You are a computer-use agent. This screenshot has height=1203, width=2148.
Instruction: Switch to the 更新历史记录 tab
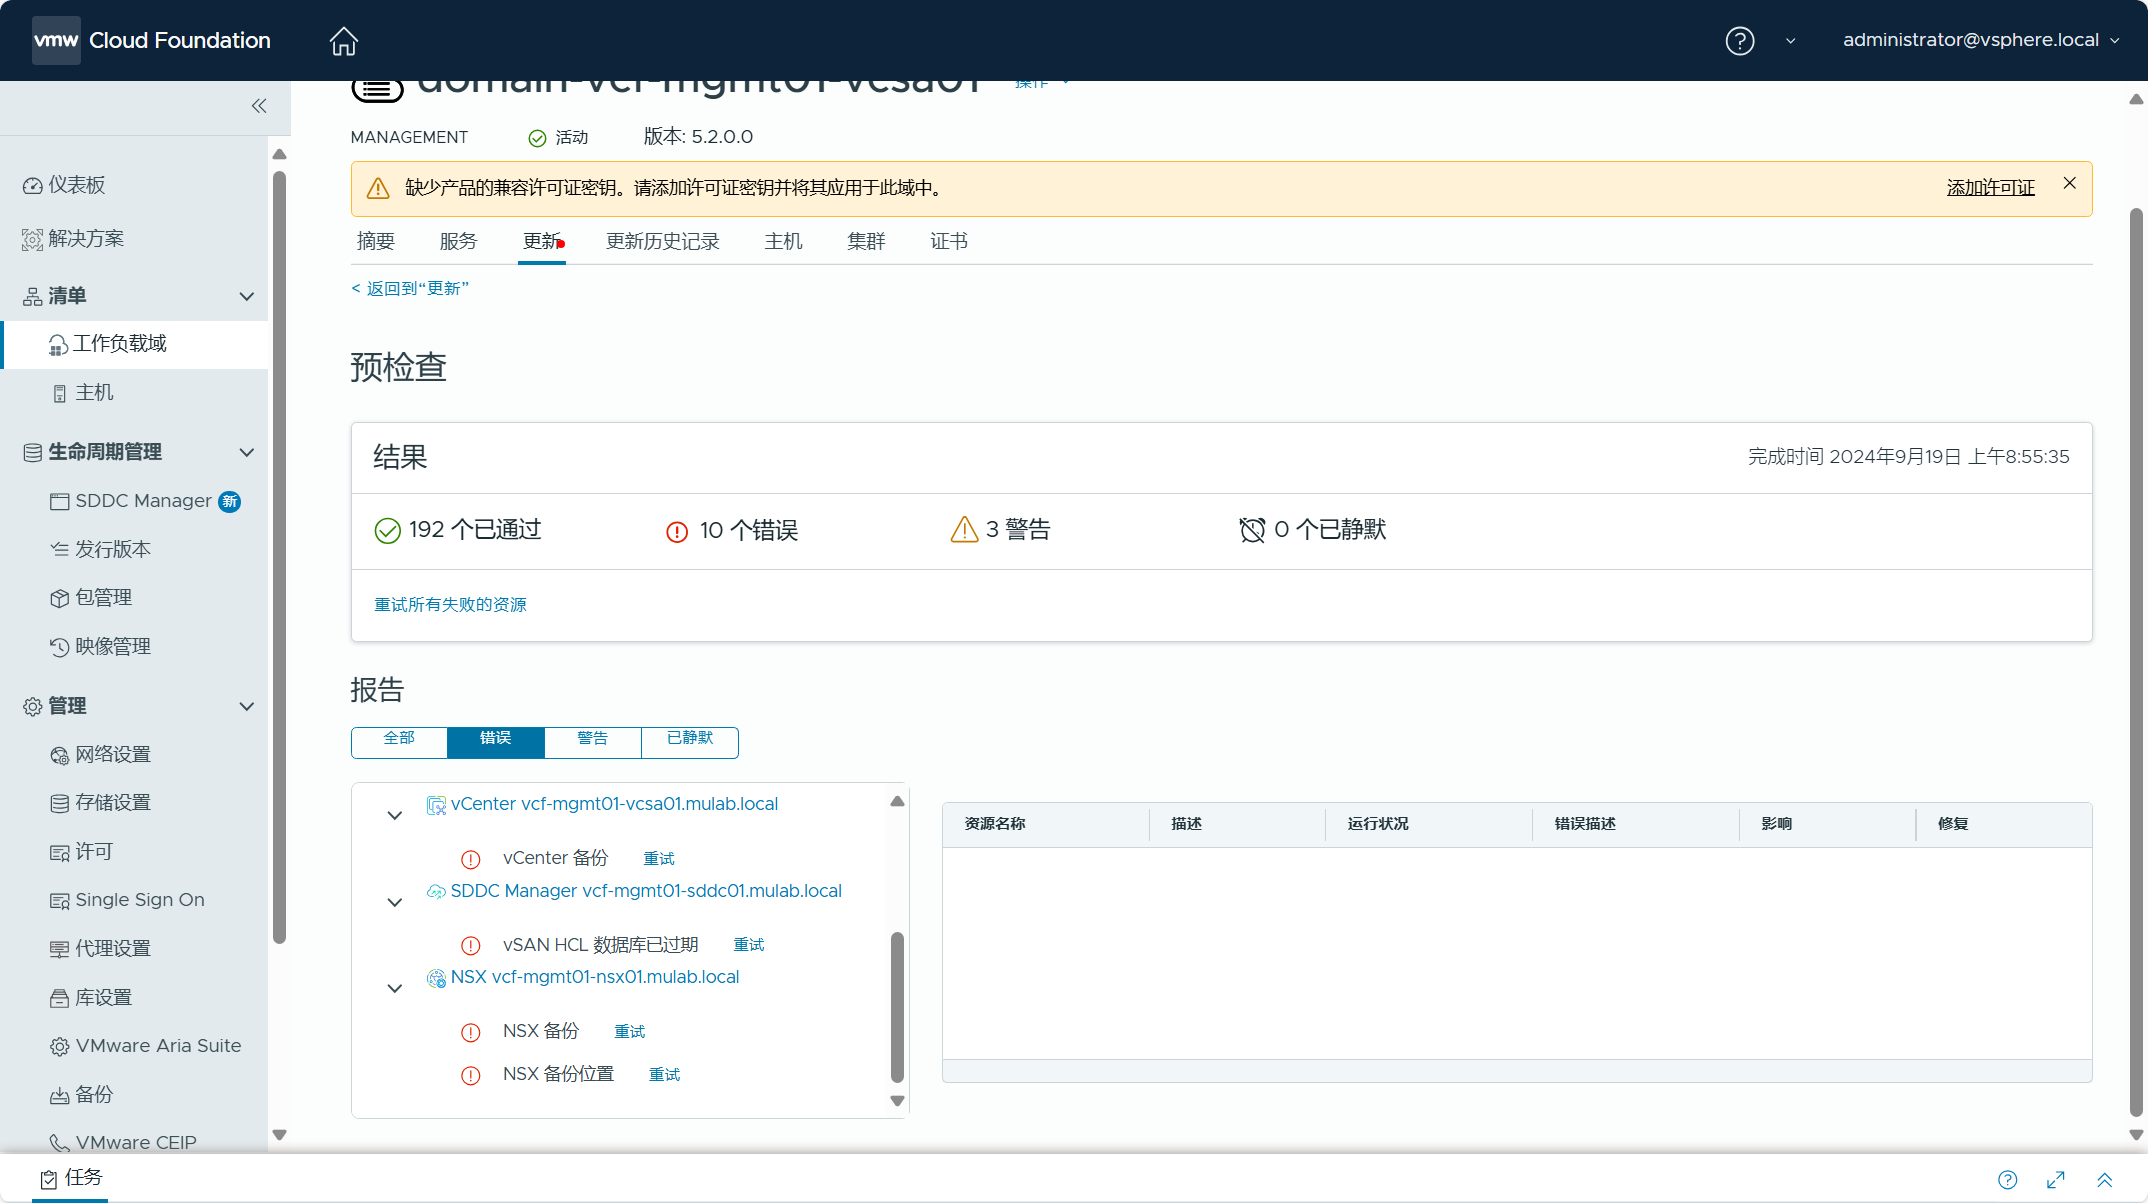coord(662,241)
